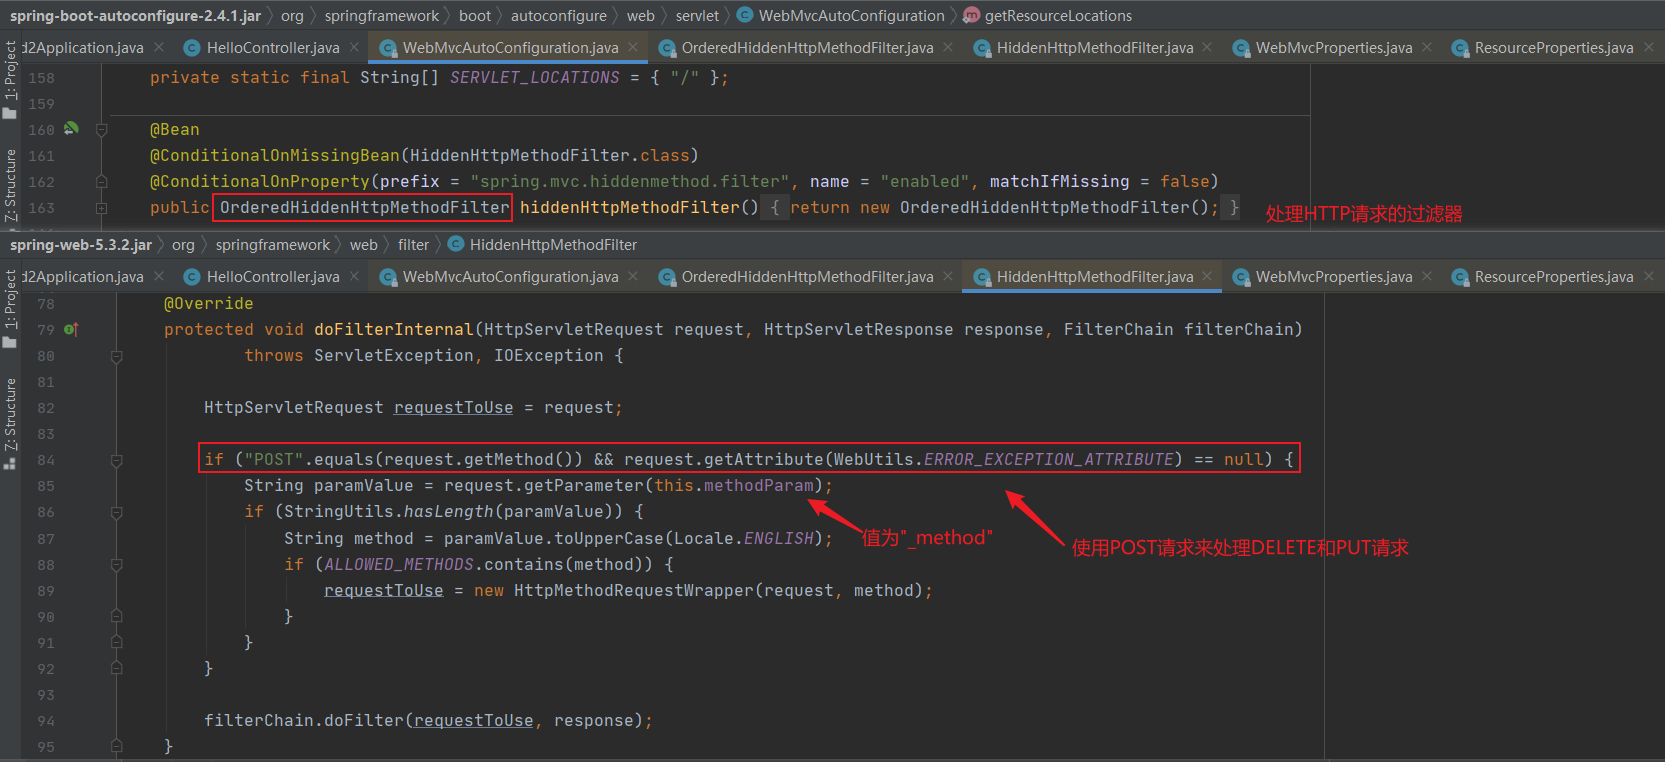Click the WebMvcAutoConfiguration class breadcrumb
1665x762 pixels.
(x=840, y=15)
